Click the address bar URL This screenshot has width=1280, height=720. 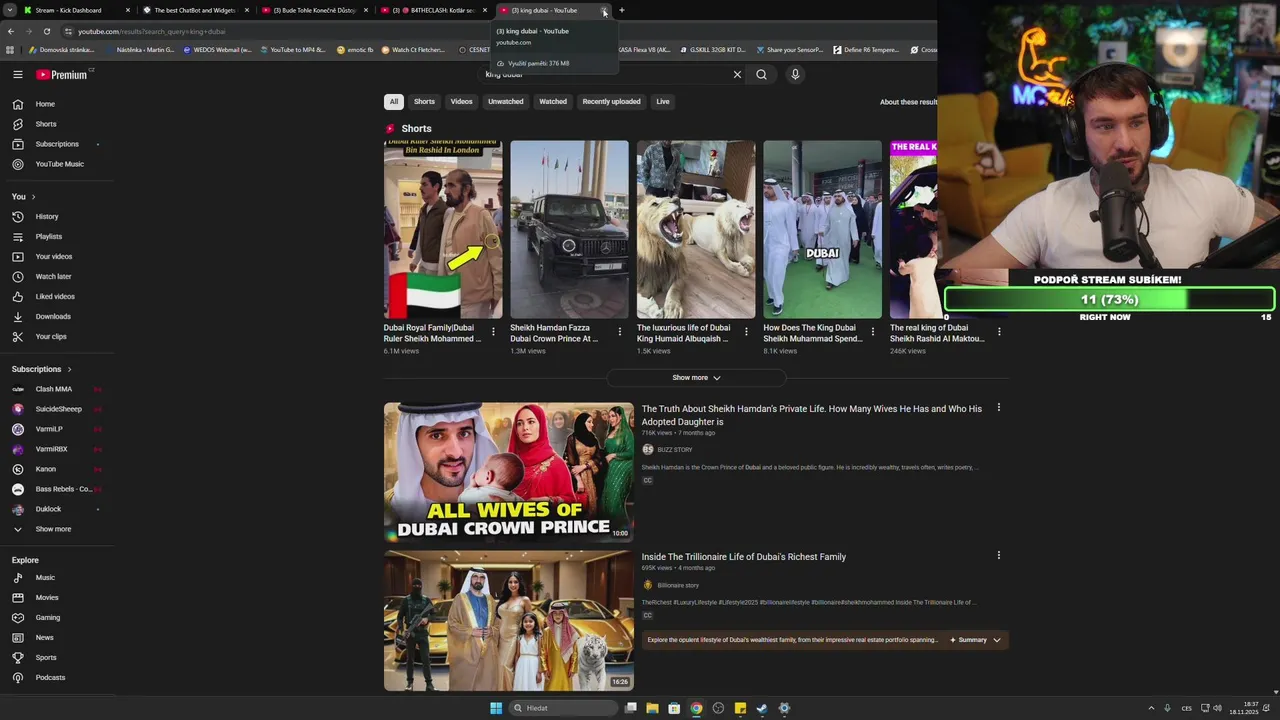pos(152,31)
